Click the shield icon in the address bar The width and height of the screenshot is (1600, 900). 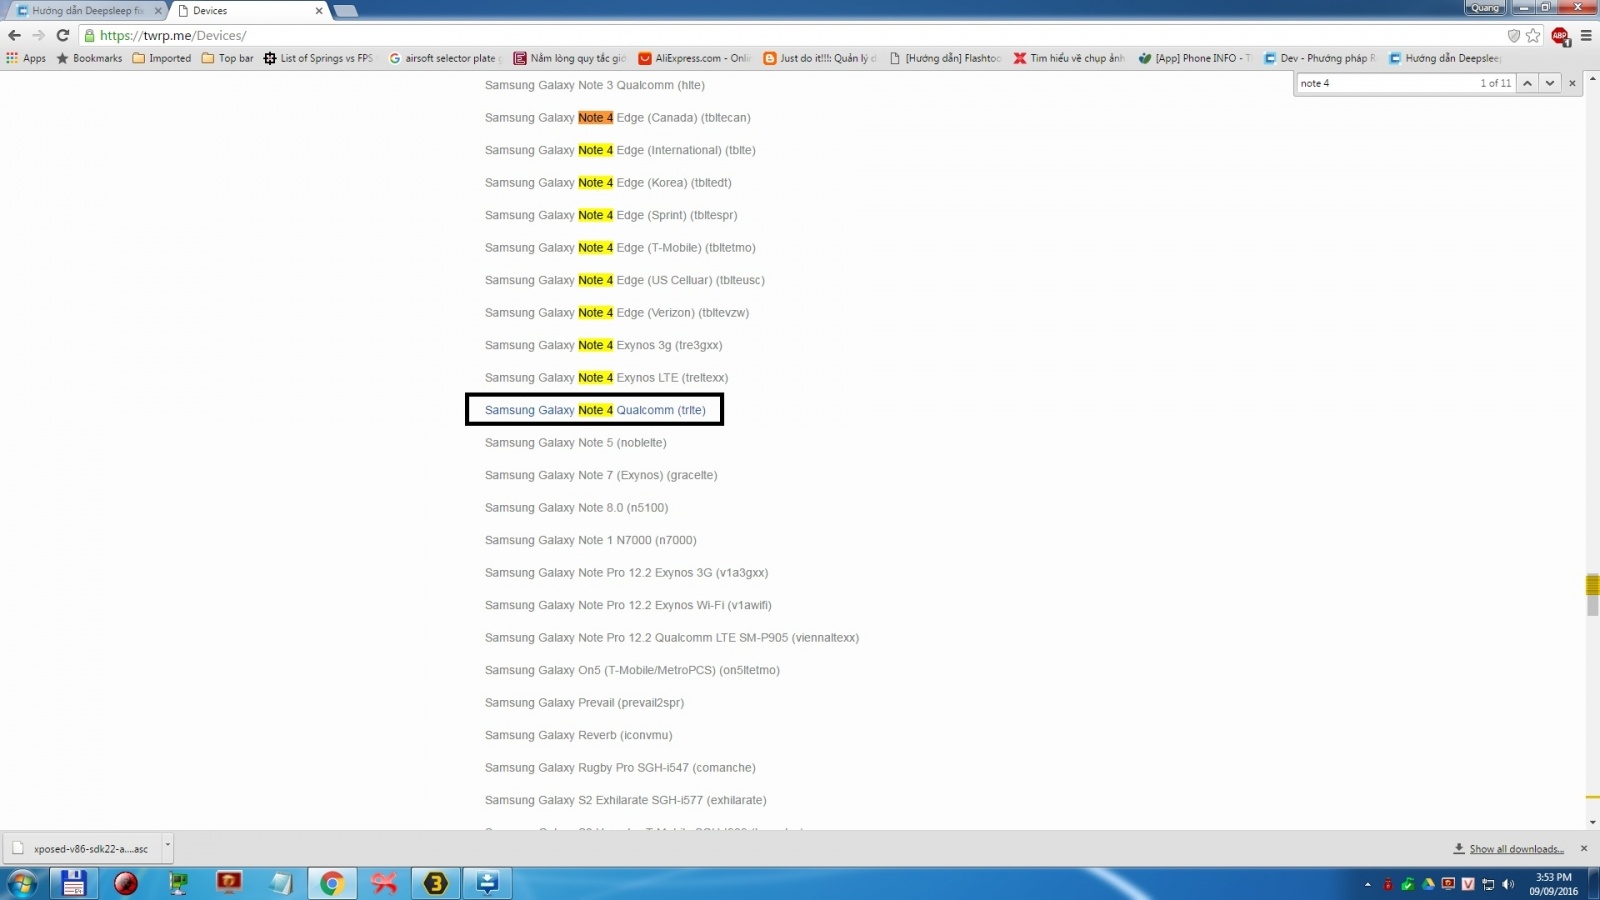tap(1513, 35)
